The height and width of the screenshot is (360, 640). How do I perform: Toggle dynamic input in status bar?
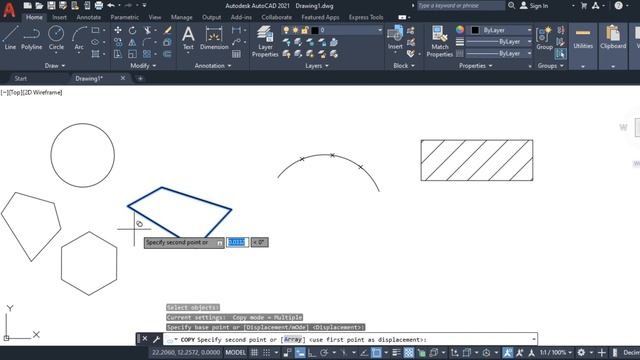pyautogui.click(x=300, y=353)
